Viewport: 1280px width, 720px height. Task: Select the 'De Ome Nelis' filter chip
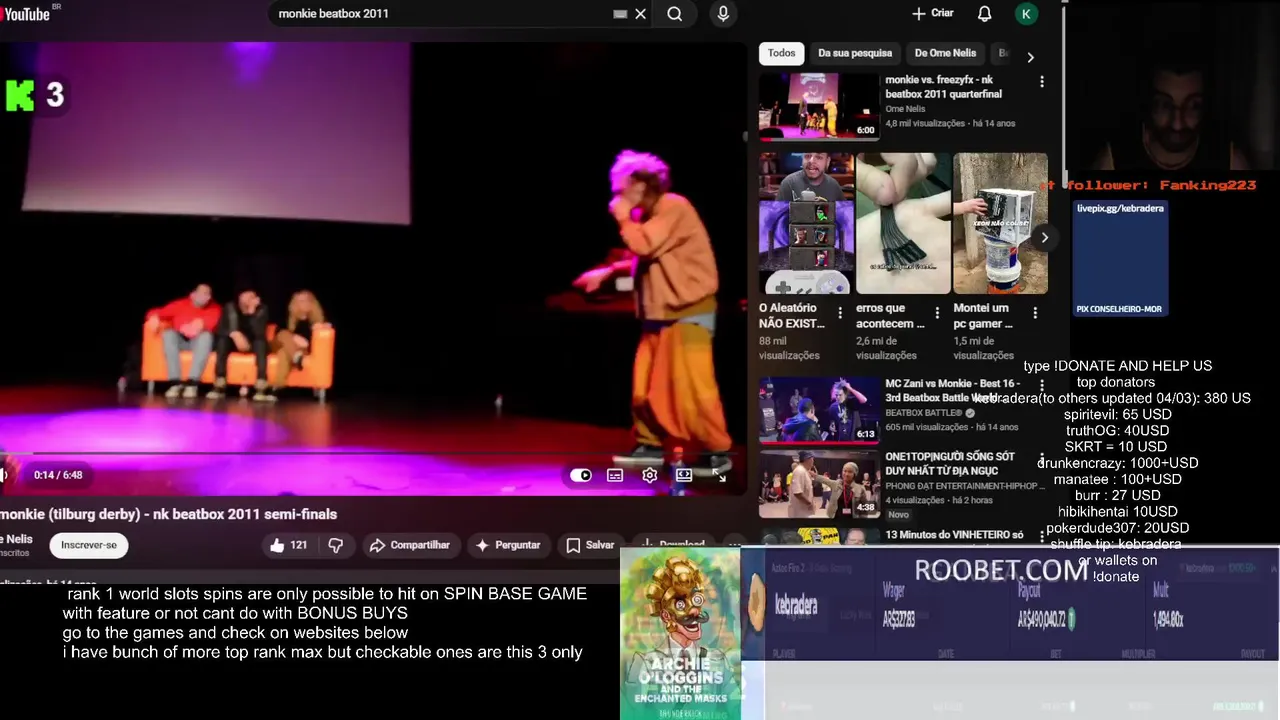[x=945, y=53]
